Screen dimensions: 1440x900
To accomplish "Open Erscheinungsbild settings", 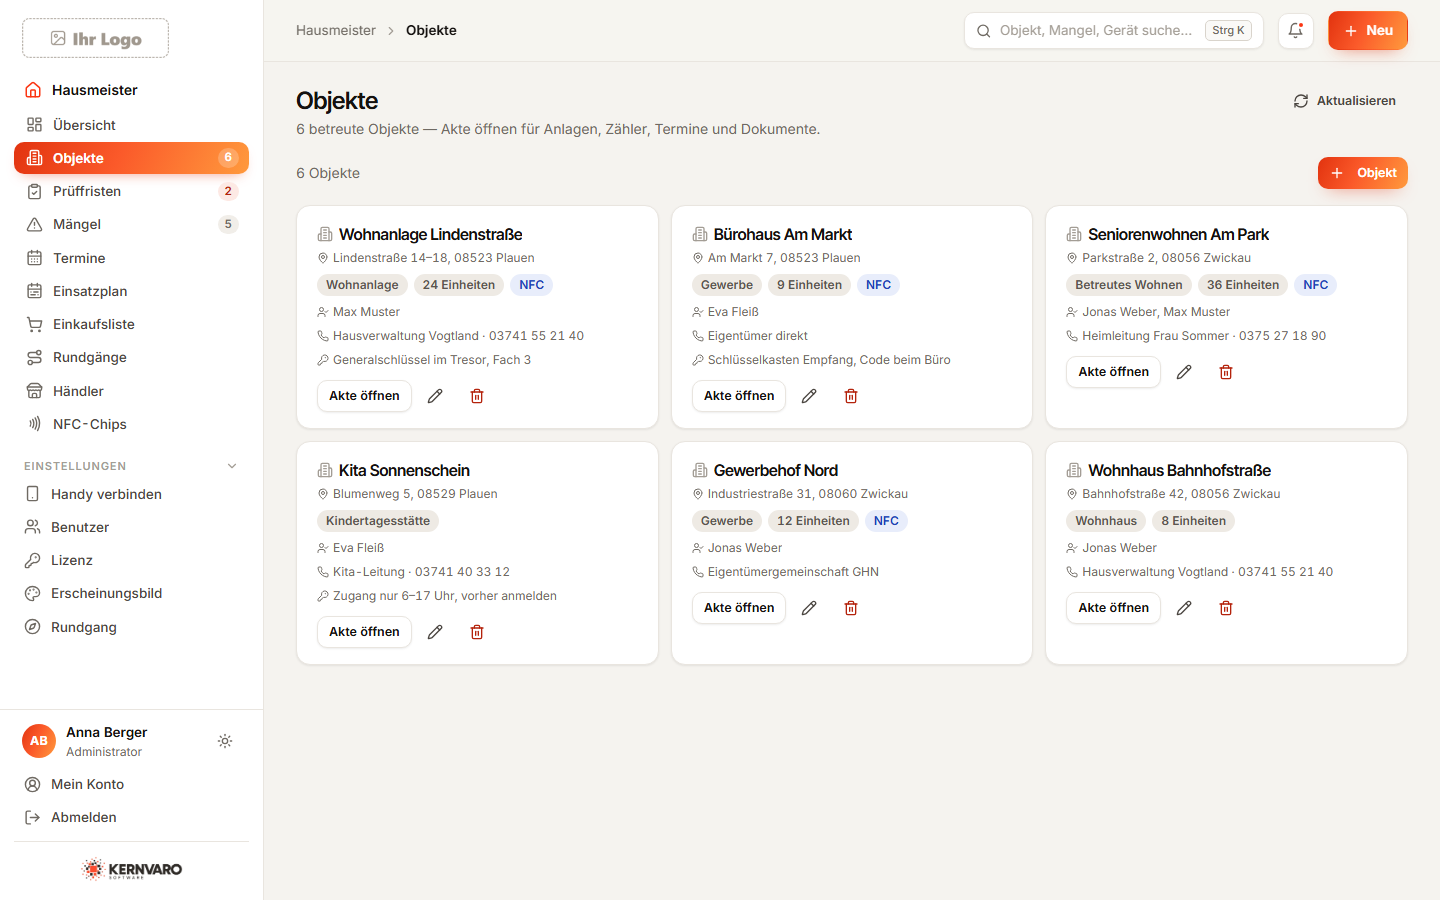I will pos(131,593).
